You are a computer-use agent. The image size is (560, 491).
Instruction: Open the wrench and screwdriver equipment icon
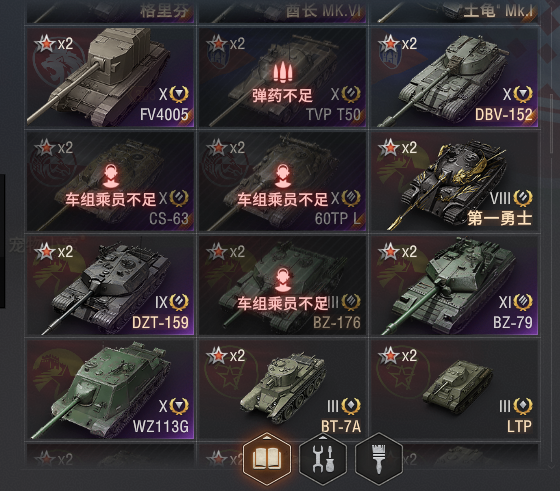pos(323,459)
